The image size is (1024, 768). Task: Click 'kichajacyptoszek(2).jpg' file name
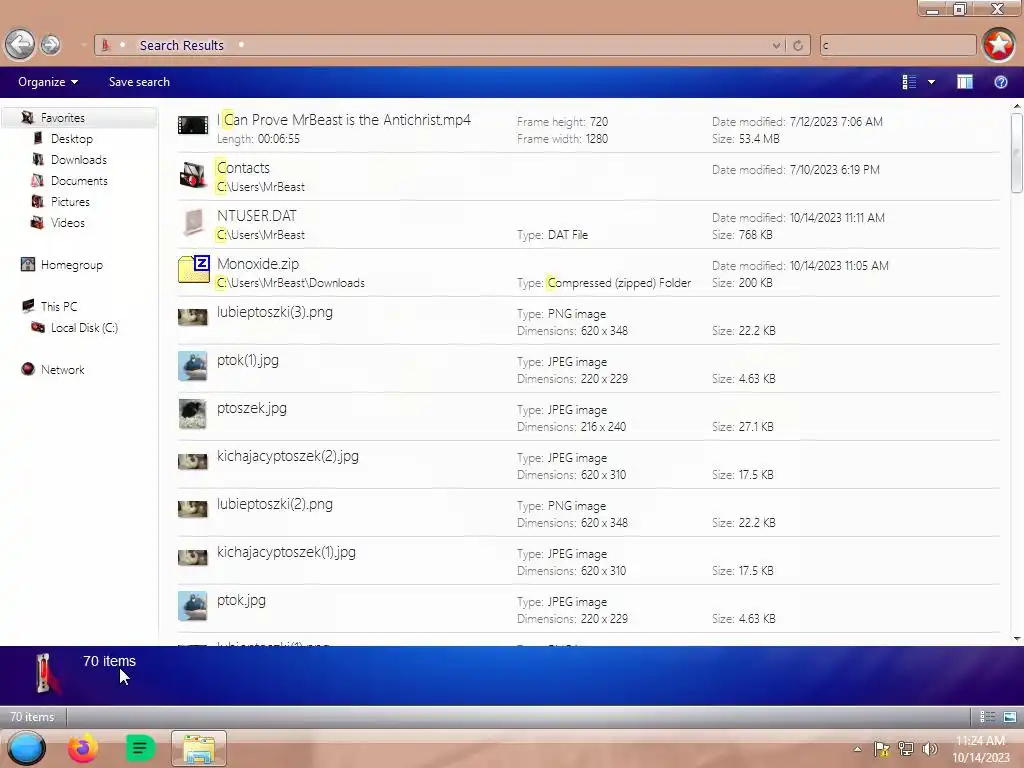tap(288, 456)
